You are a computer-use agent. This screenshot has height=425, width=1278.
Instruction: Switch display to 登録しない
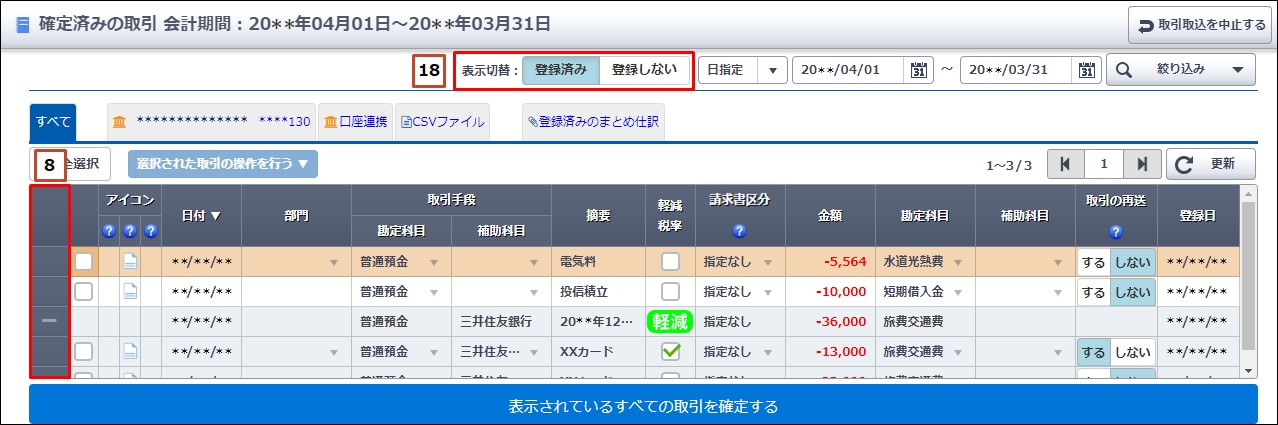(644, 70)
